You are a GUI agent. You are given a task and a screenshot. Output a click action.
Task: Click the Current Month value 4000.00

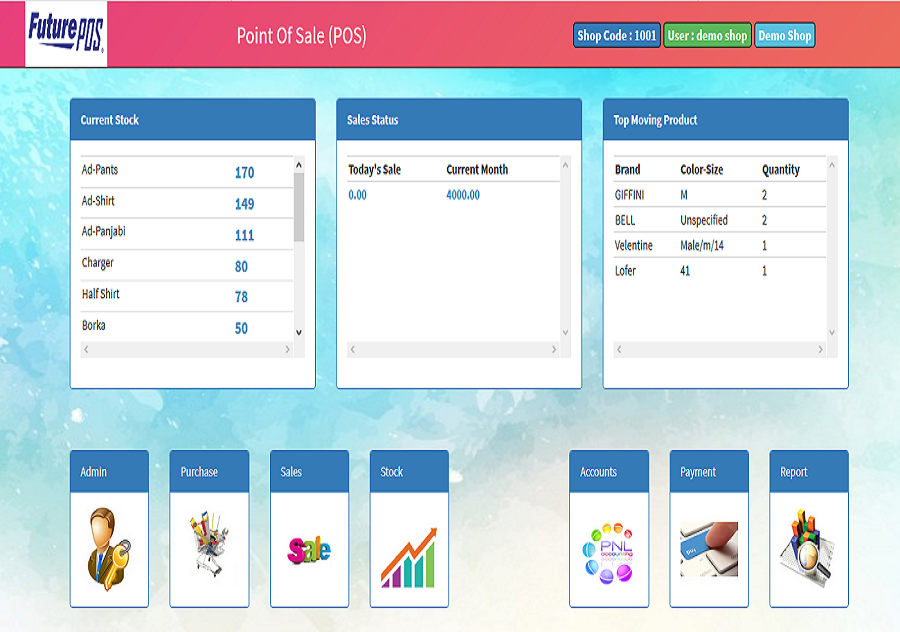tap(462, 195)
